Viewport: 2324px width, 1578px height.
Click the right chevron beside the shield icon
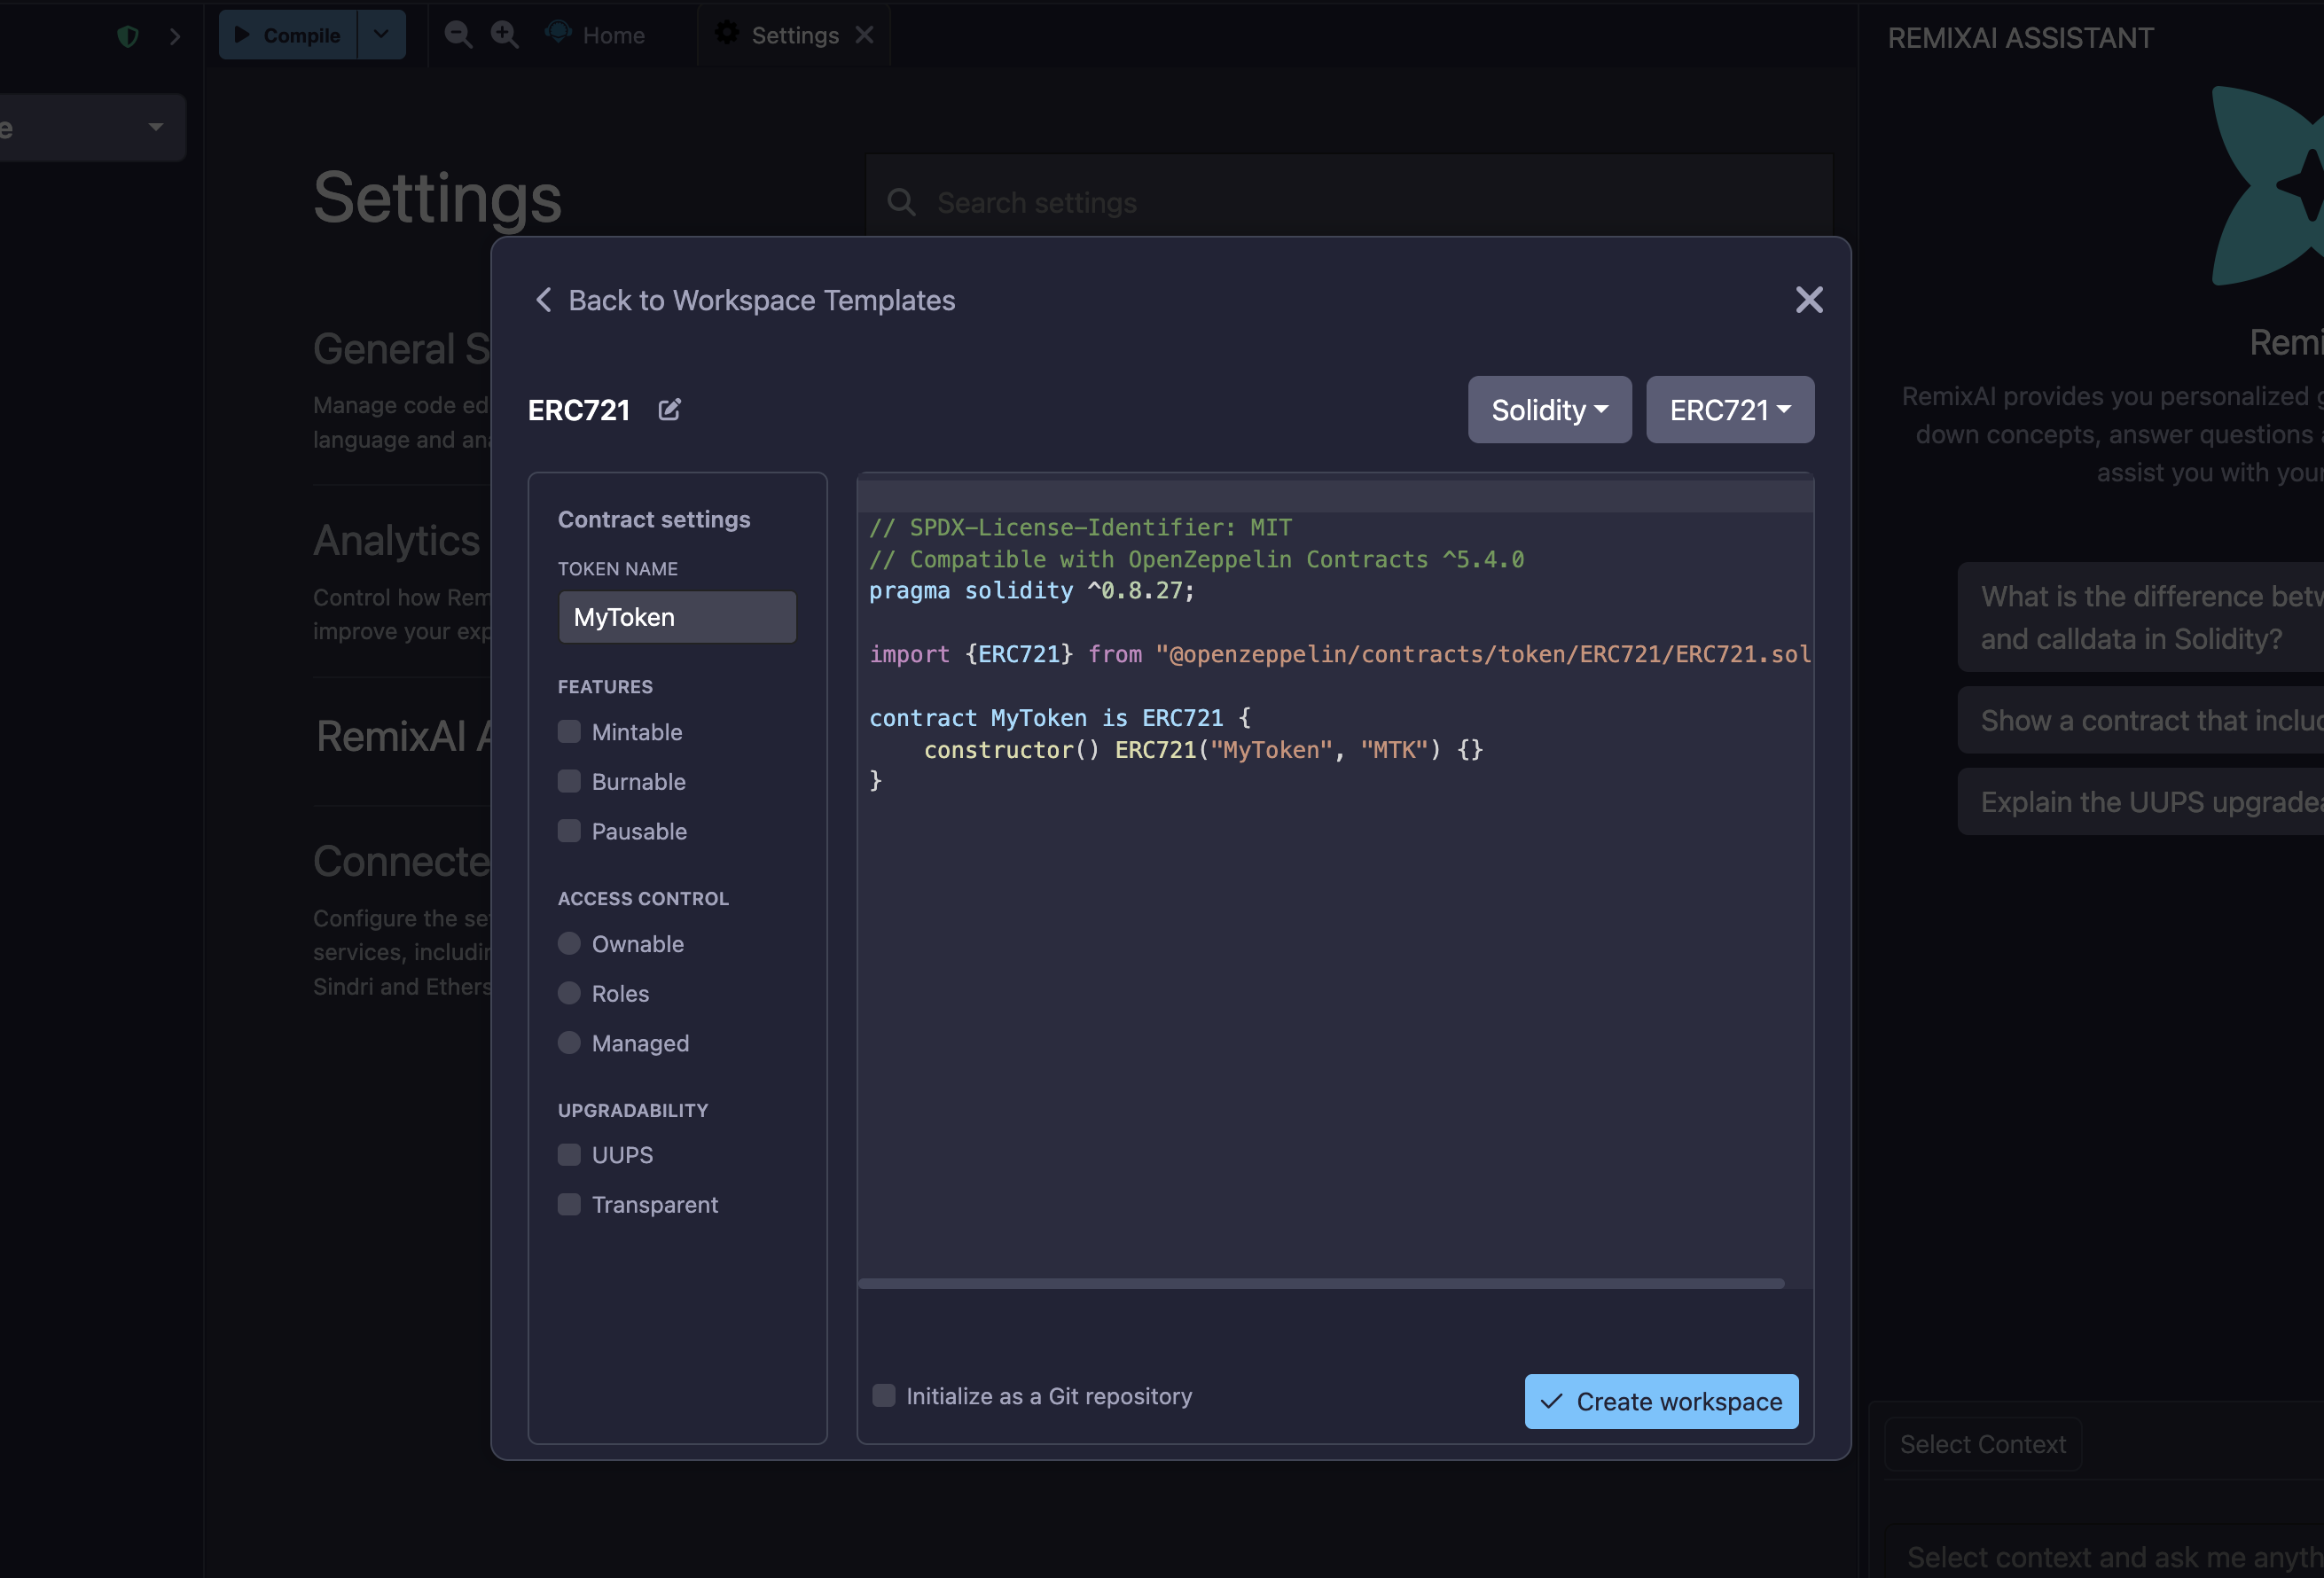tap(175, 37)
